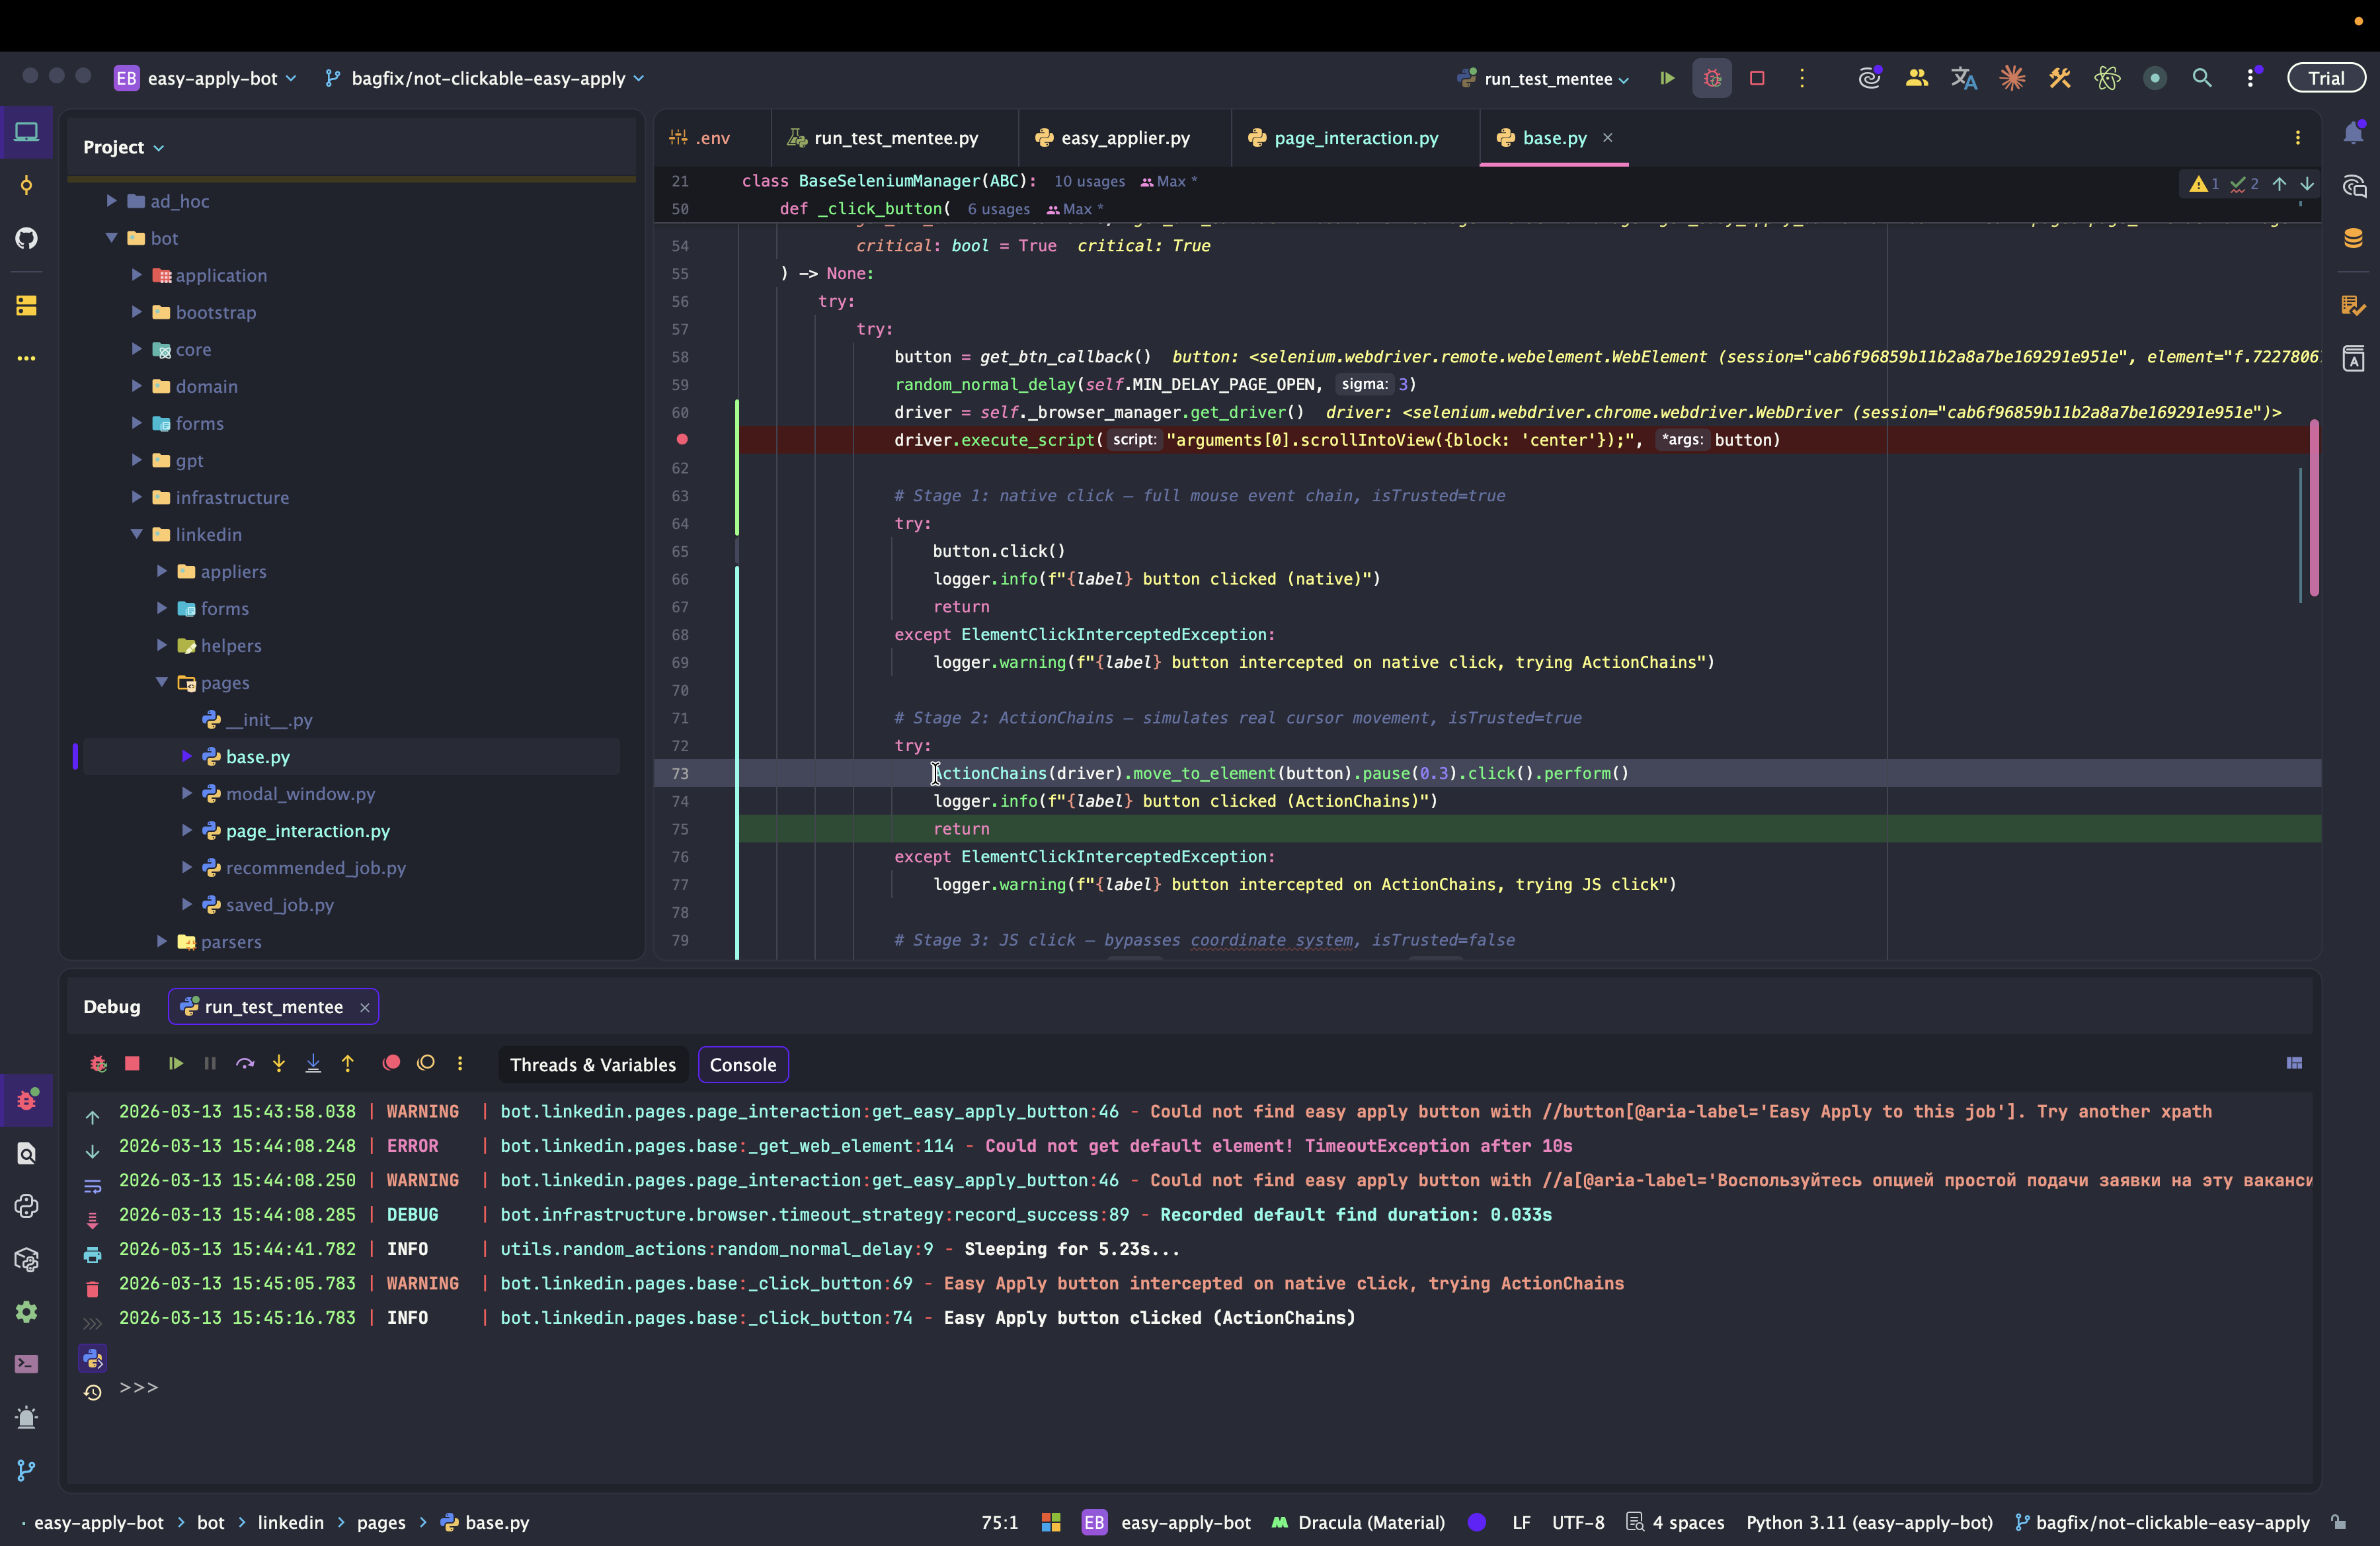
Task: Click the Stop button in top toolbar
Action: click(x=1757, y=78)
